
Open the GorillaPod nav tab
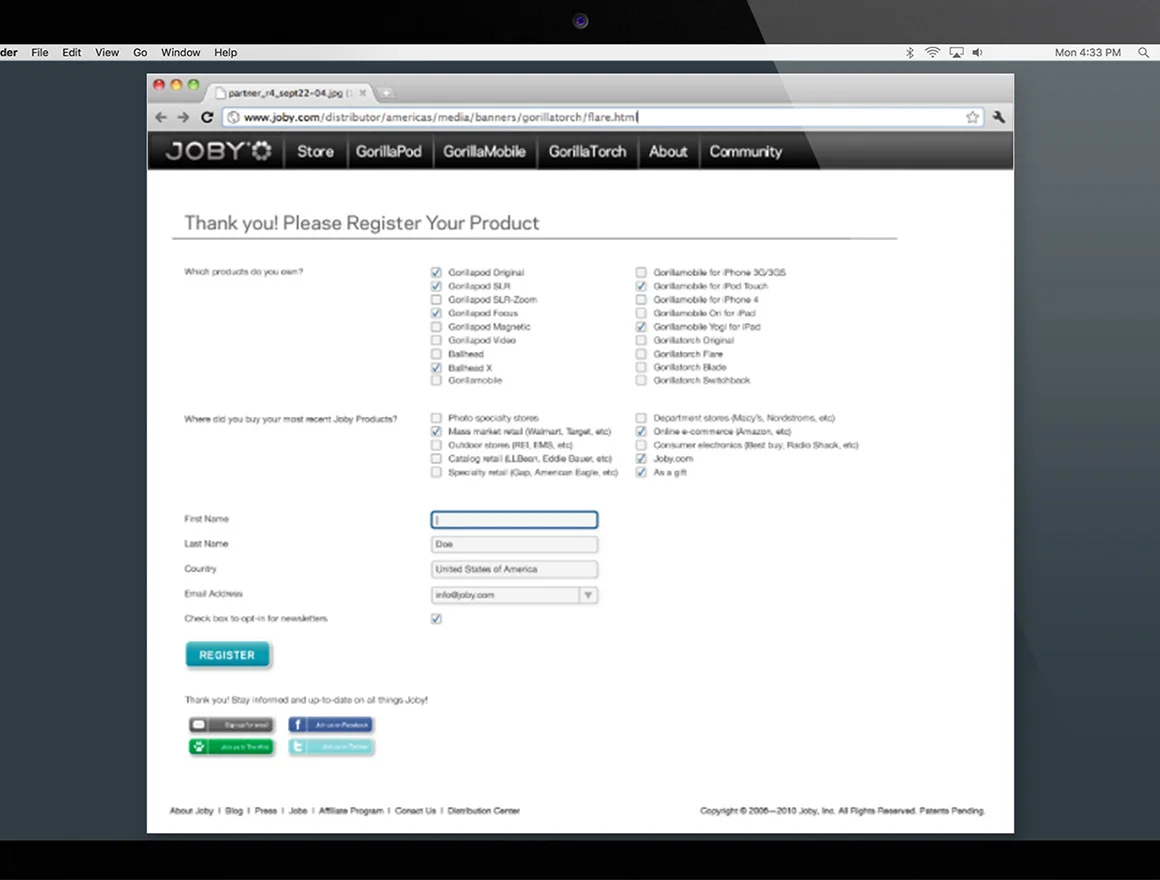click(x=388, y=151)
